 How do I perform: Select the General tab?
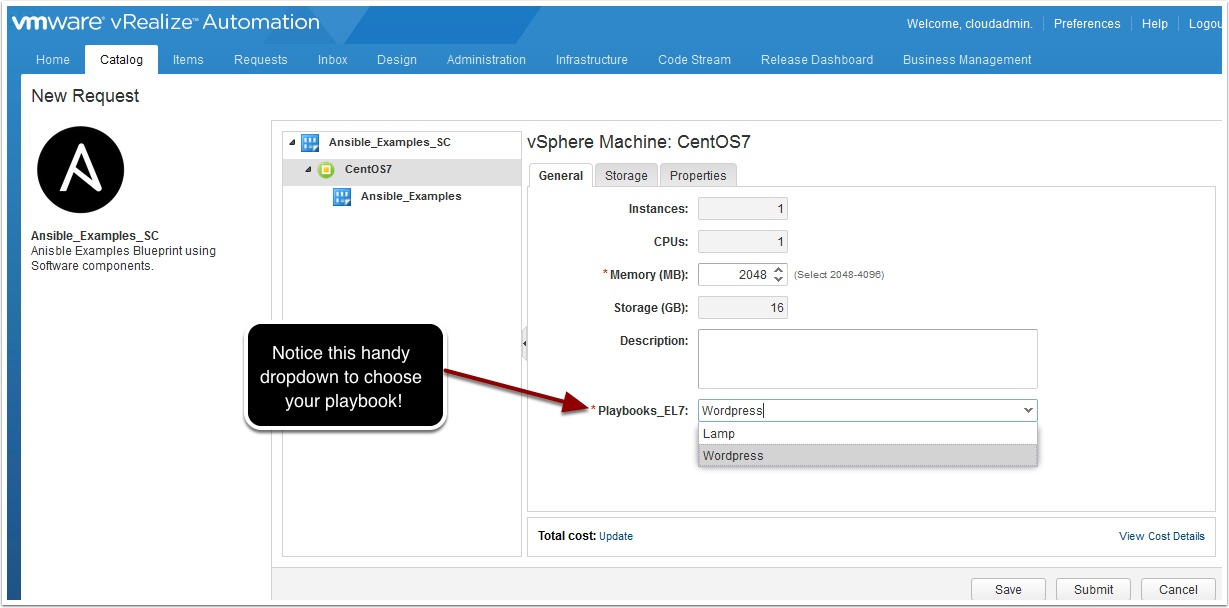[x=561, y=175]
